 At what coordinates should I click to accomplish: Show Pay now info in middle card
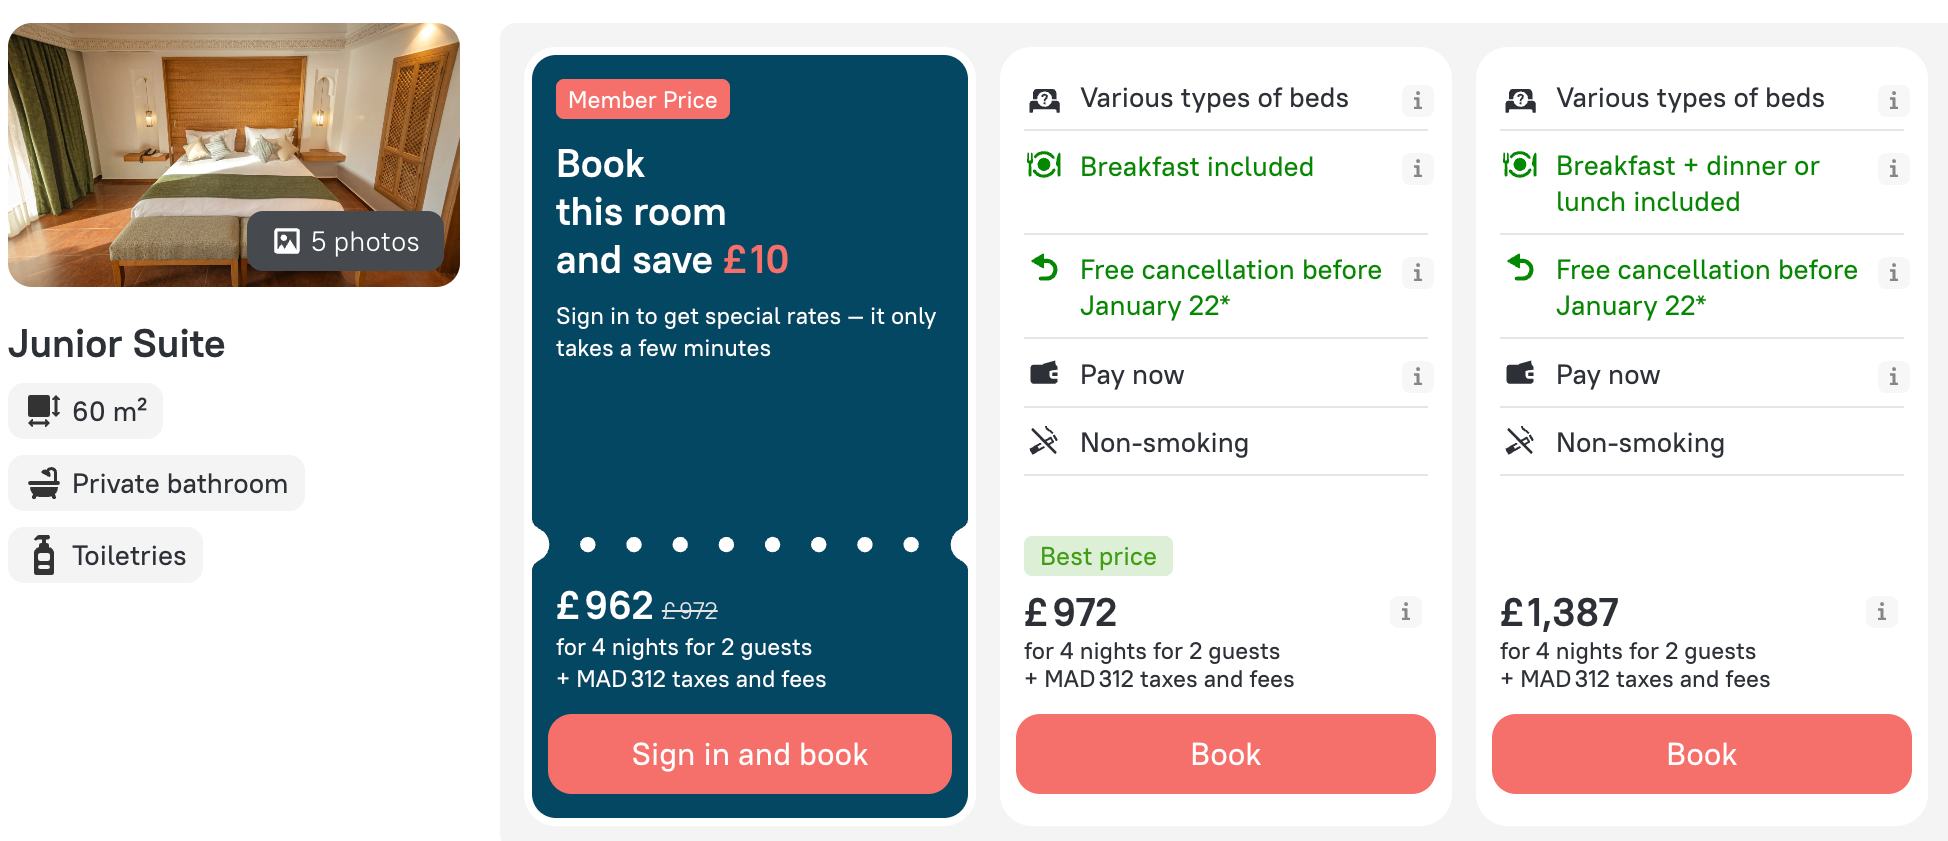[1417, 377]
